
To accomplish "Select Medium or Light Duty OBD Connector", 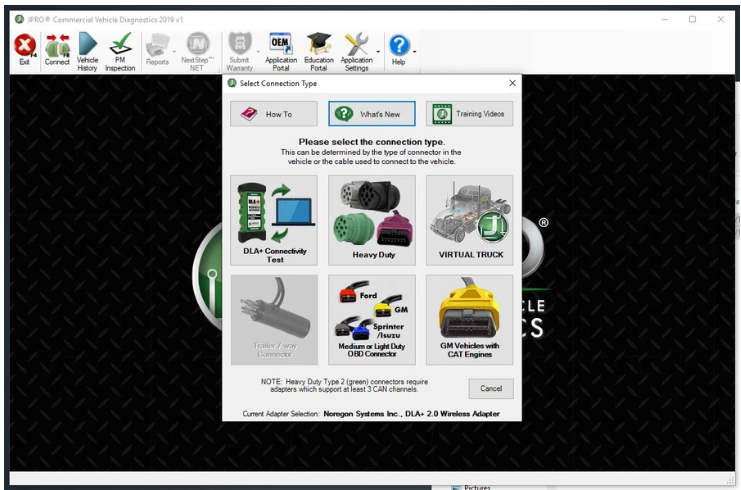I will coord(372,320).
